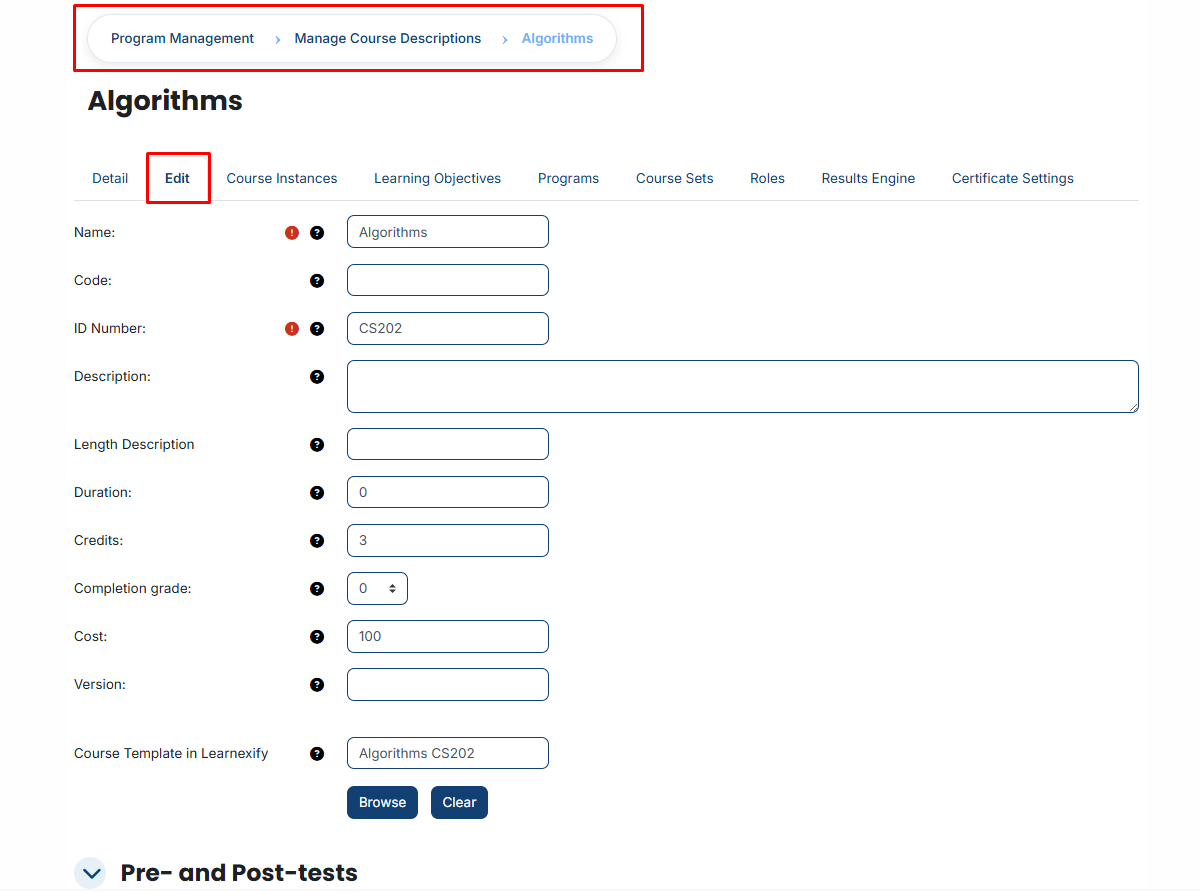Image resolution: width=1200 pixels, height=893 pixels.
Task: Open help icon for Code field
Action: (317, 281)
